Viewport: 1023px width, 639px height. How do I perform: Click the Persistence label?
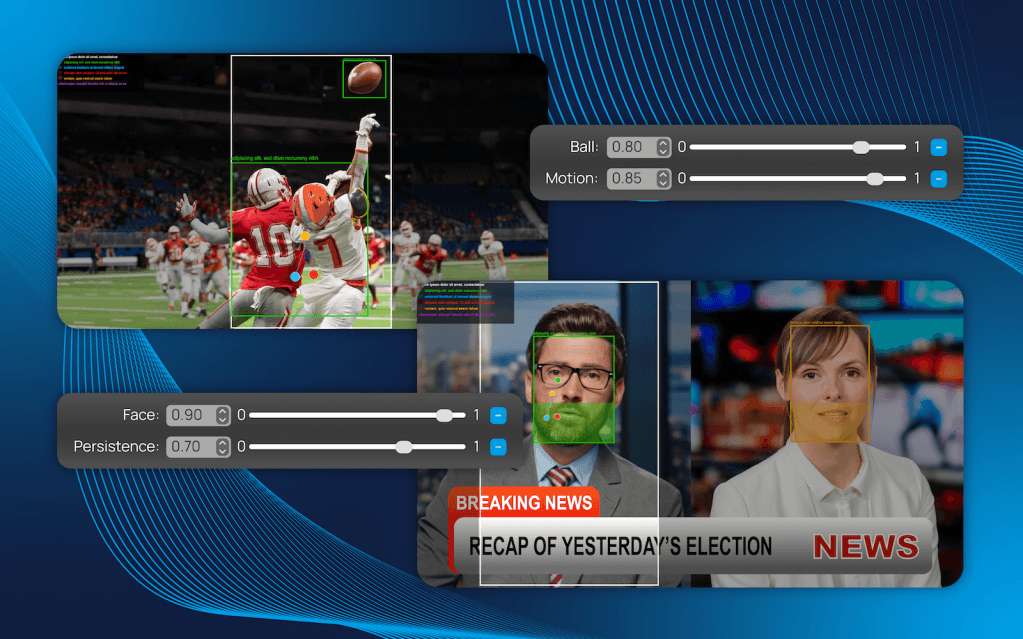click(x=116, y=447)
